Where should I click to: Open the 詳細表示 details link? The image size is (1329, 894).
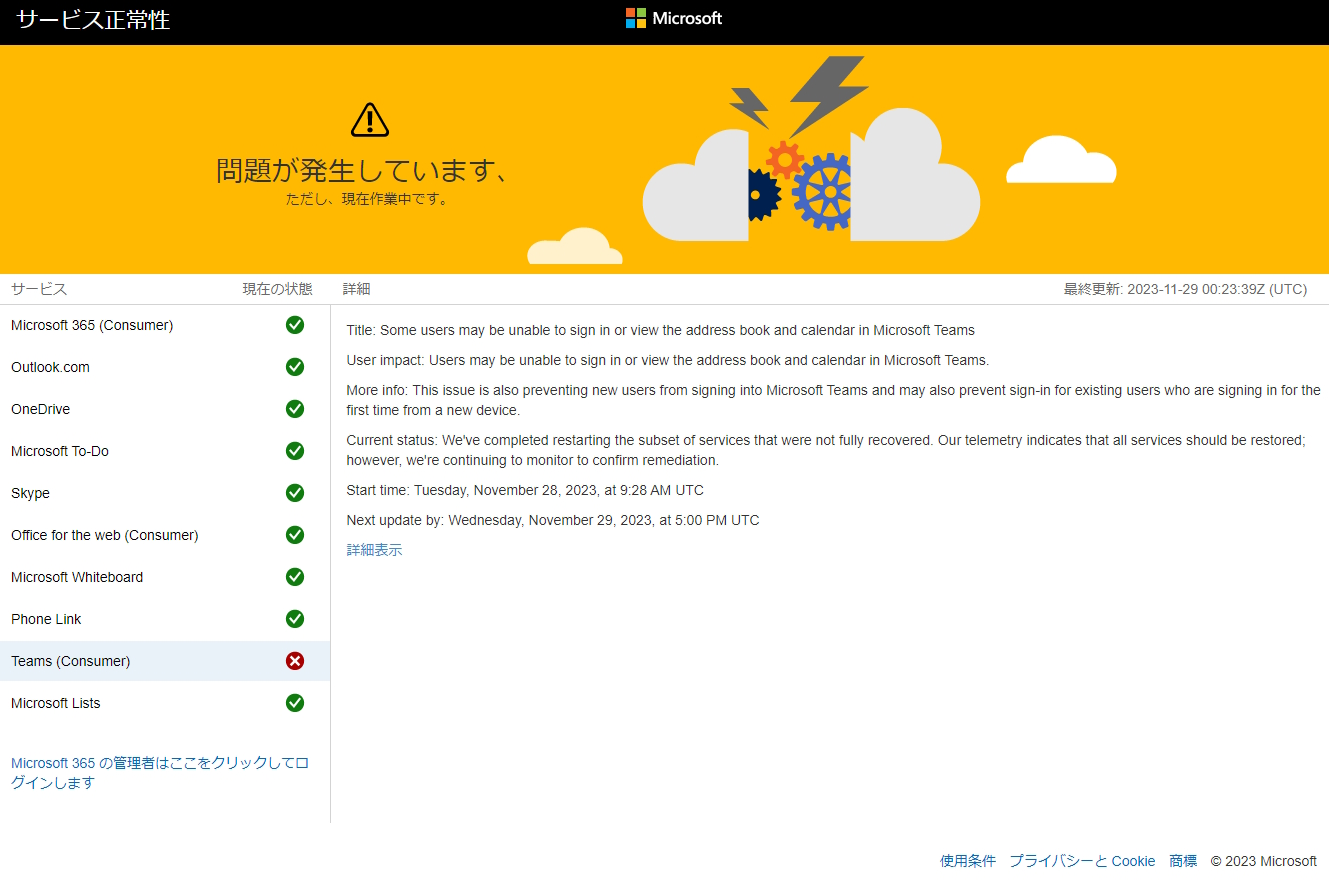[x=374, y=549]
